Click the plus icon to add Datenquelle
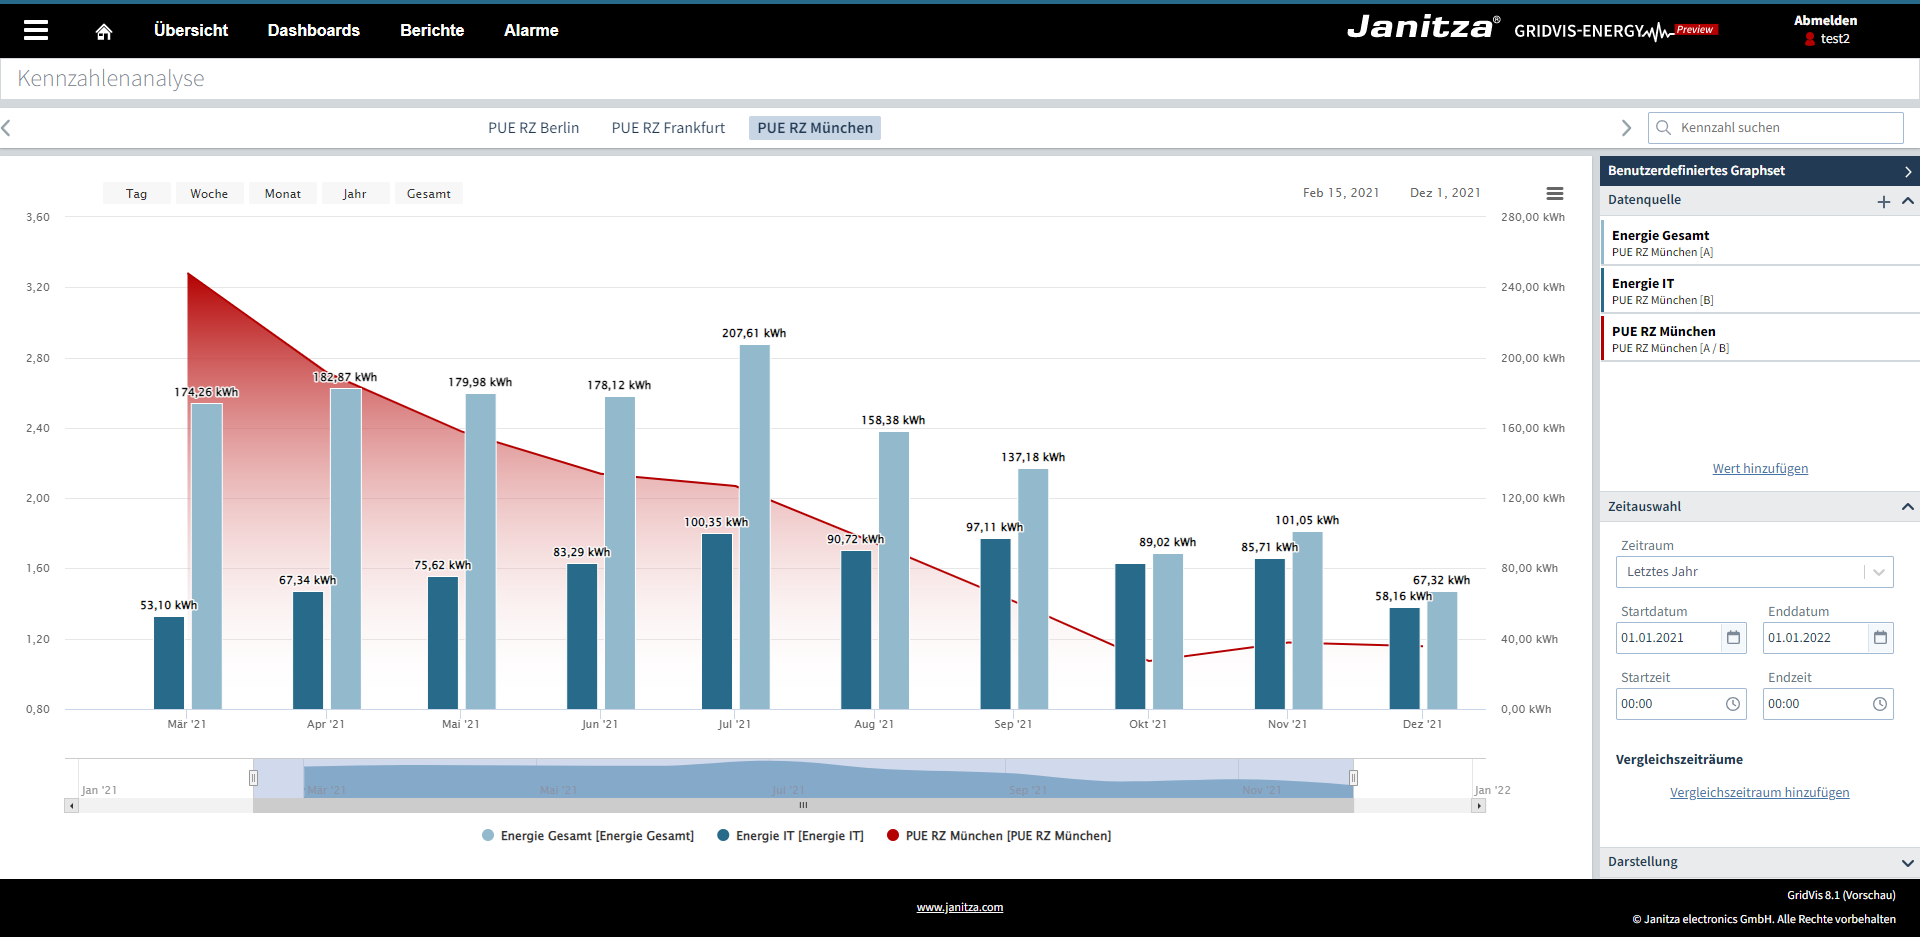 tap(1883, 201)
